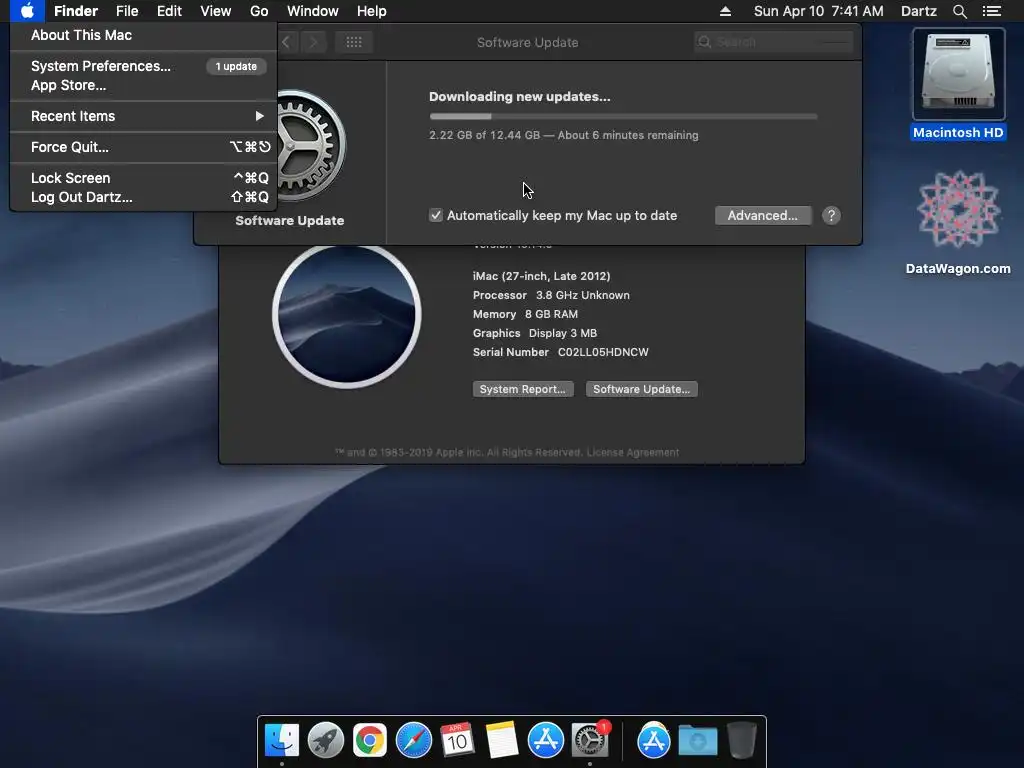Viewport: 1024px width, 768px height.
Task: Click the Finder icon in the Dock
Action: pos(282,740)
